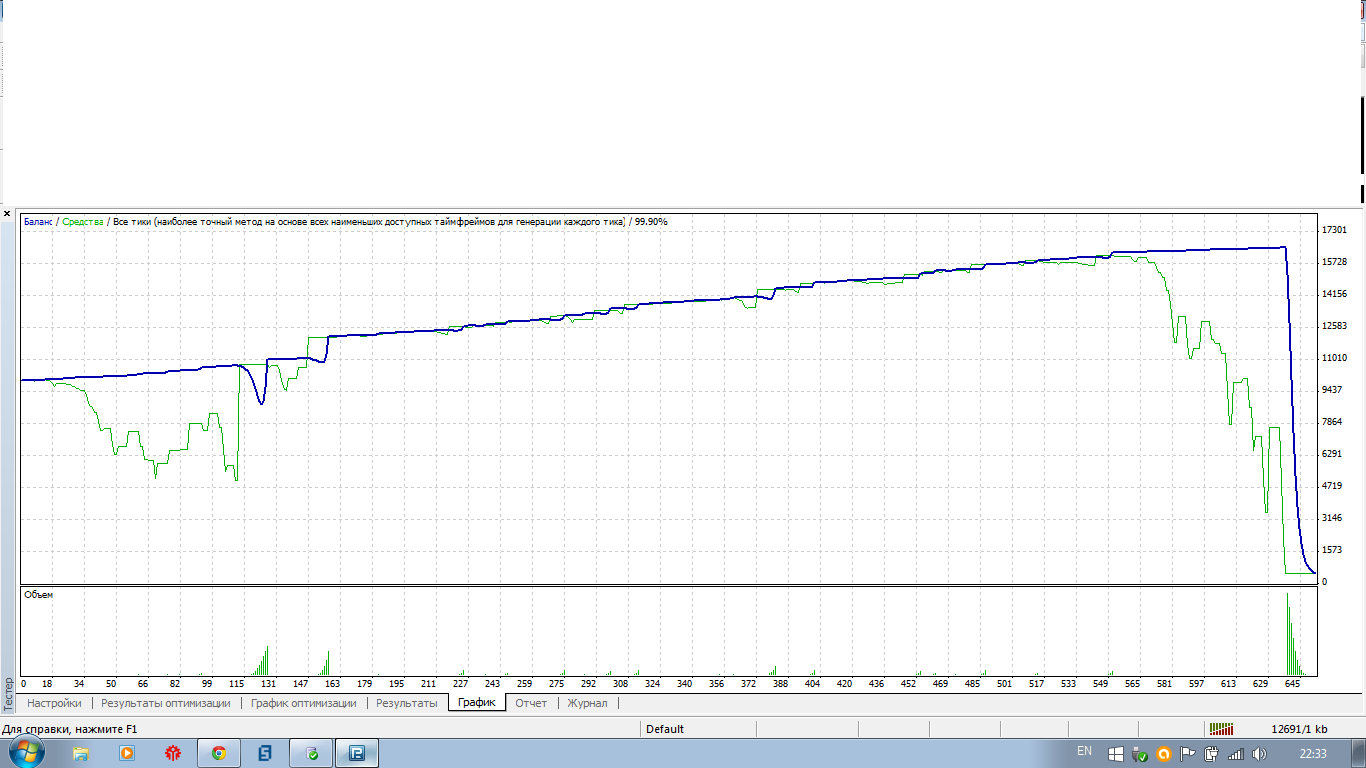Click the 17301 value on chart scale
This screenshot has width=1366, height=768.
[1335, 230]
